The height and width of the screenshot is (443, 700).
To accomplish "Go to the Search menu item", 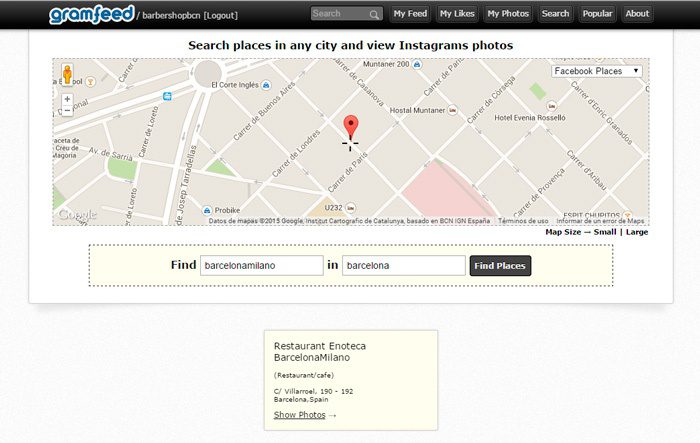I will point(555,14).
